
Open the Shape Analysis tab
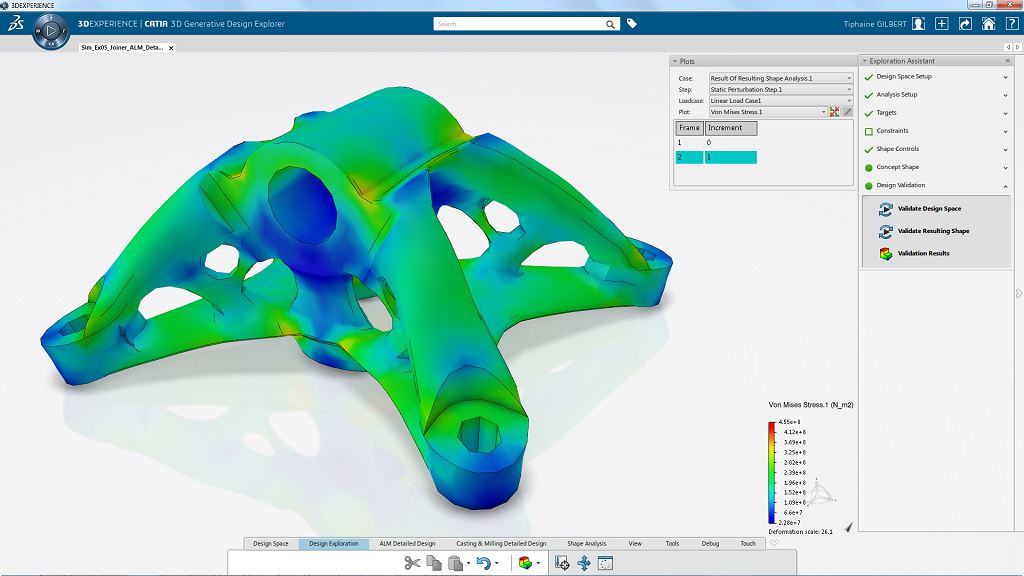tap(587, 544)
